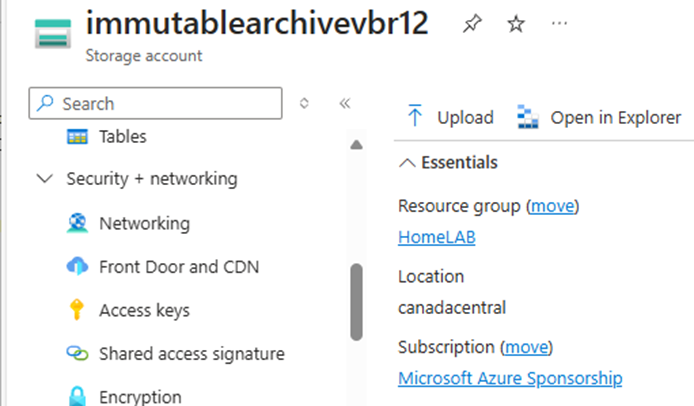Click the Shared access signature link icon
Screen dimensions: 694x406
77,354
